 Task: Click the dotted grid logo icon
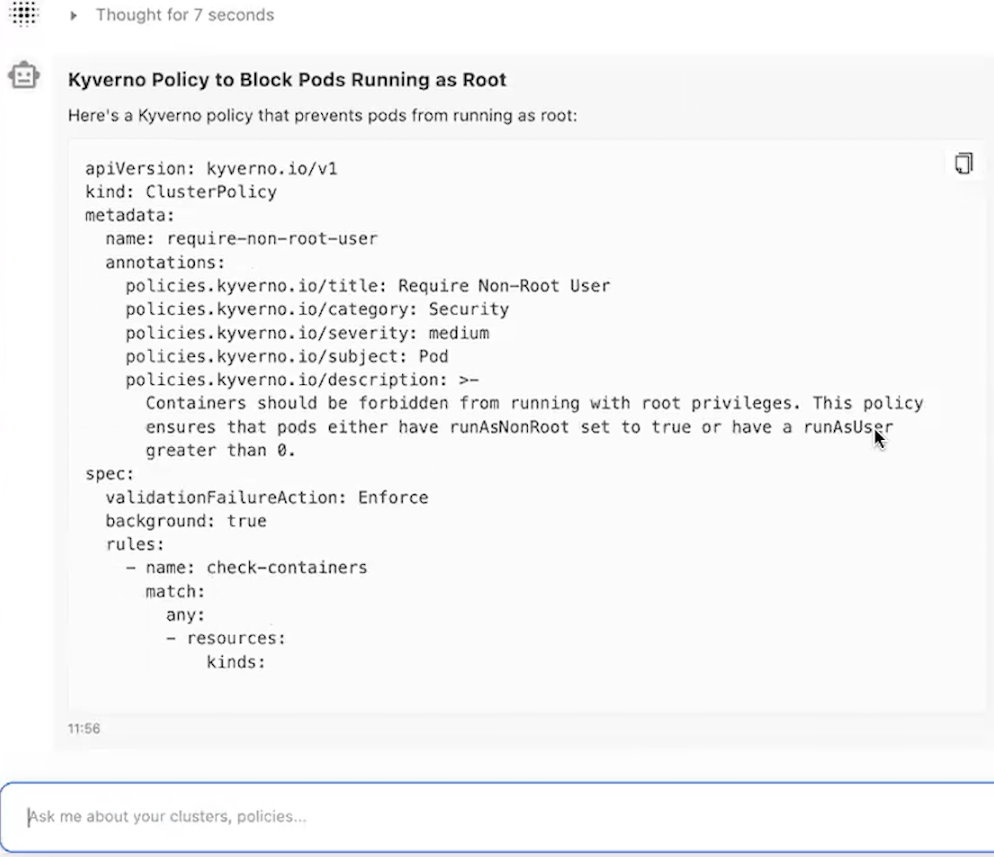pyautogui.click(x=22, y=13)
